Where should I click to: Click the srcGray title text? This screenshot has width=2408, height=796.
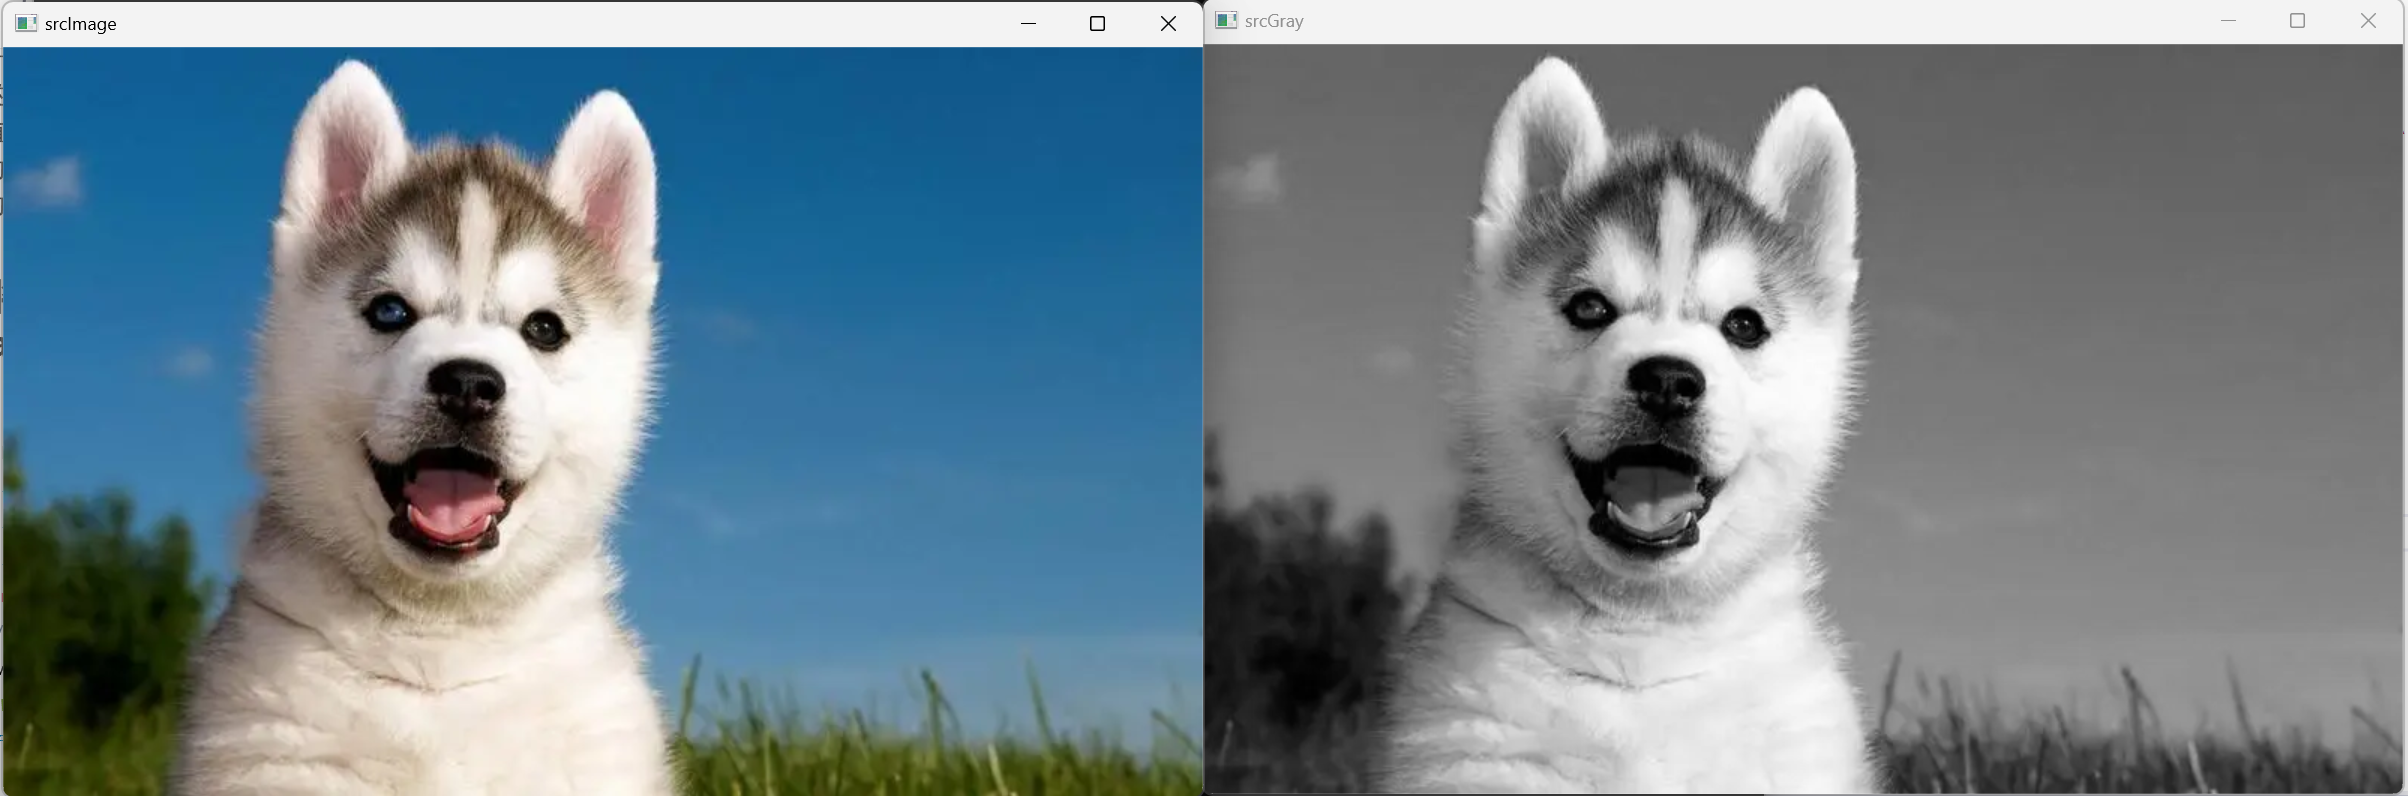(x=1274, y=21)
